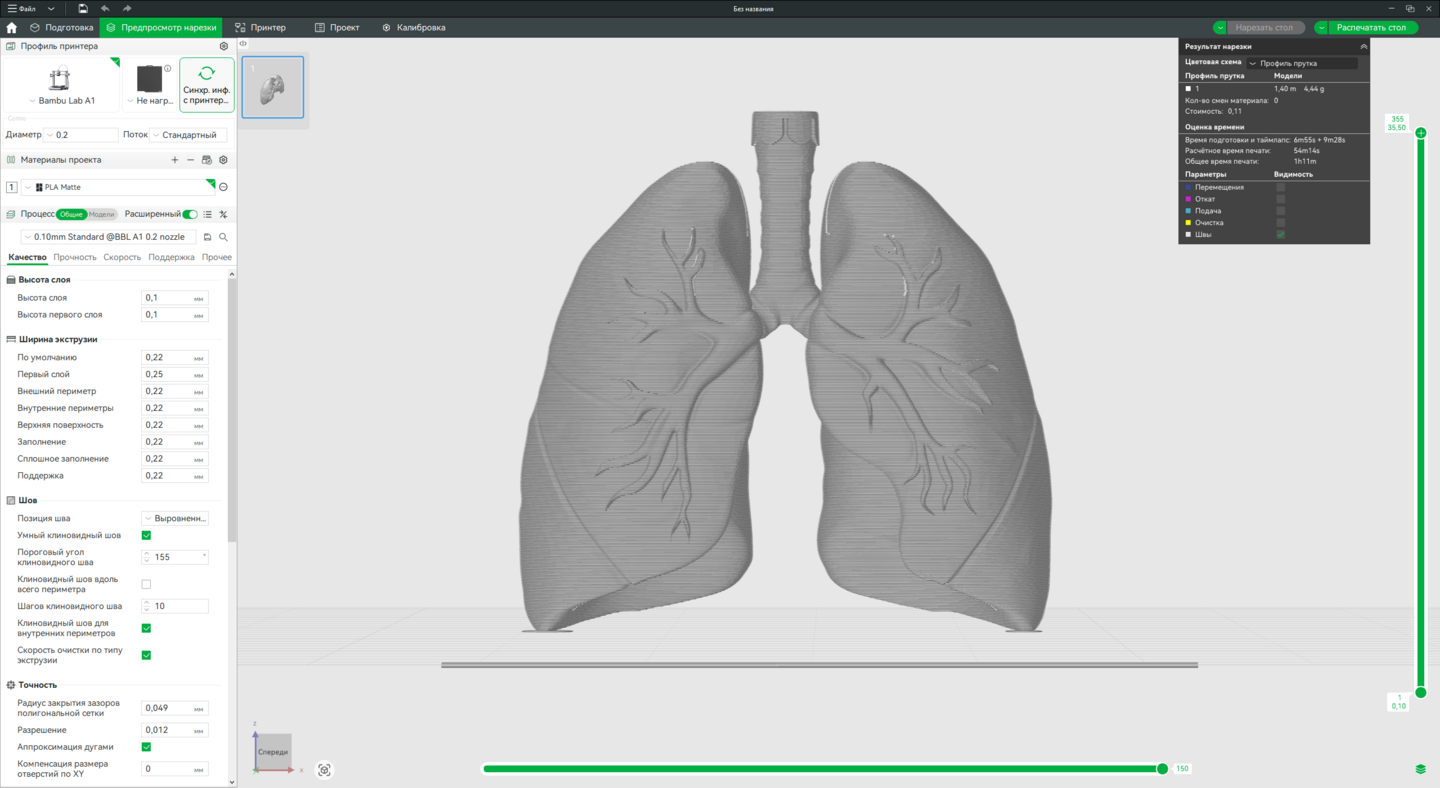Click sync info with printer button
Screen dimensions: 1440x788
click(x=207, y=85)
